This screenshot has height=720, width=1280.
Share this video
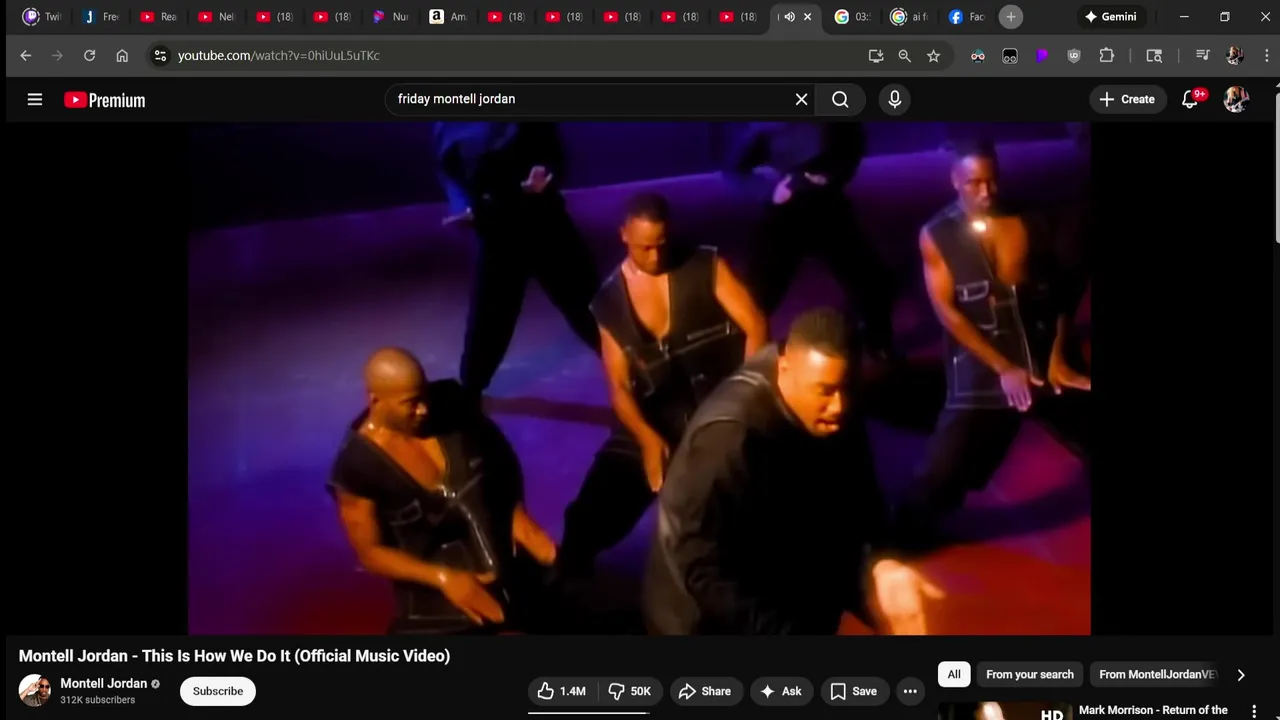tap(705, 691)
